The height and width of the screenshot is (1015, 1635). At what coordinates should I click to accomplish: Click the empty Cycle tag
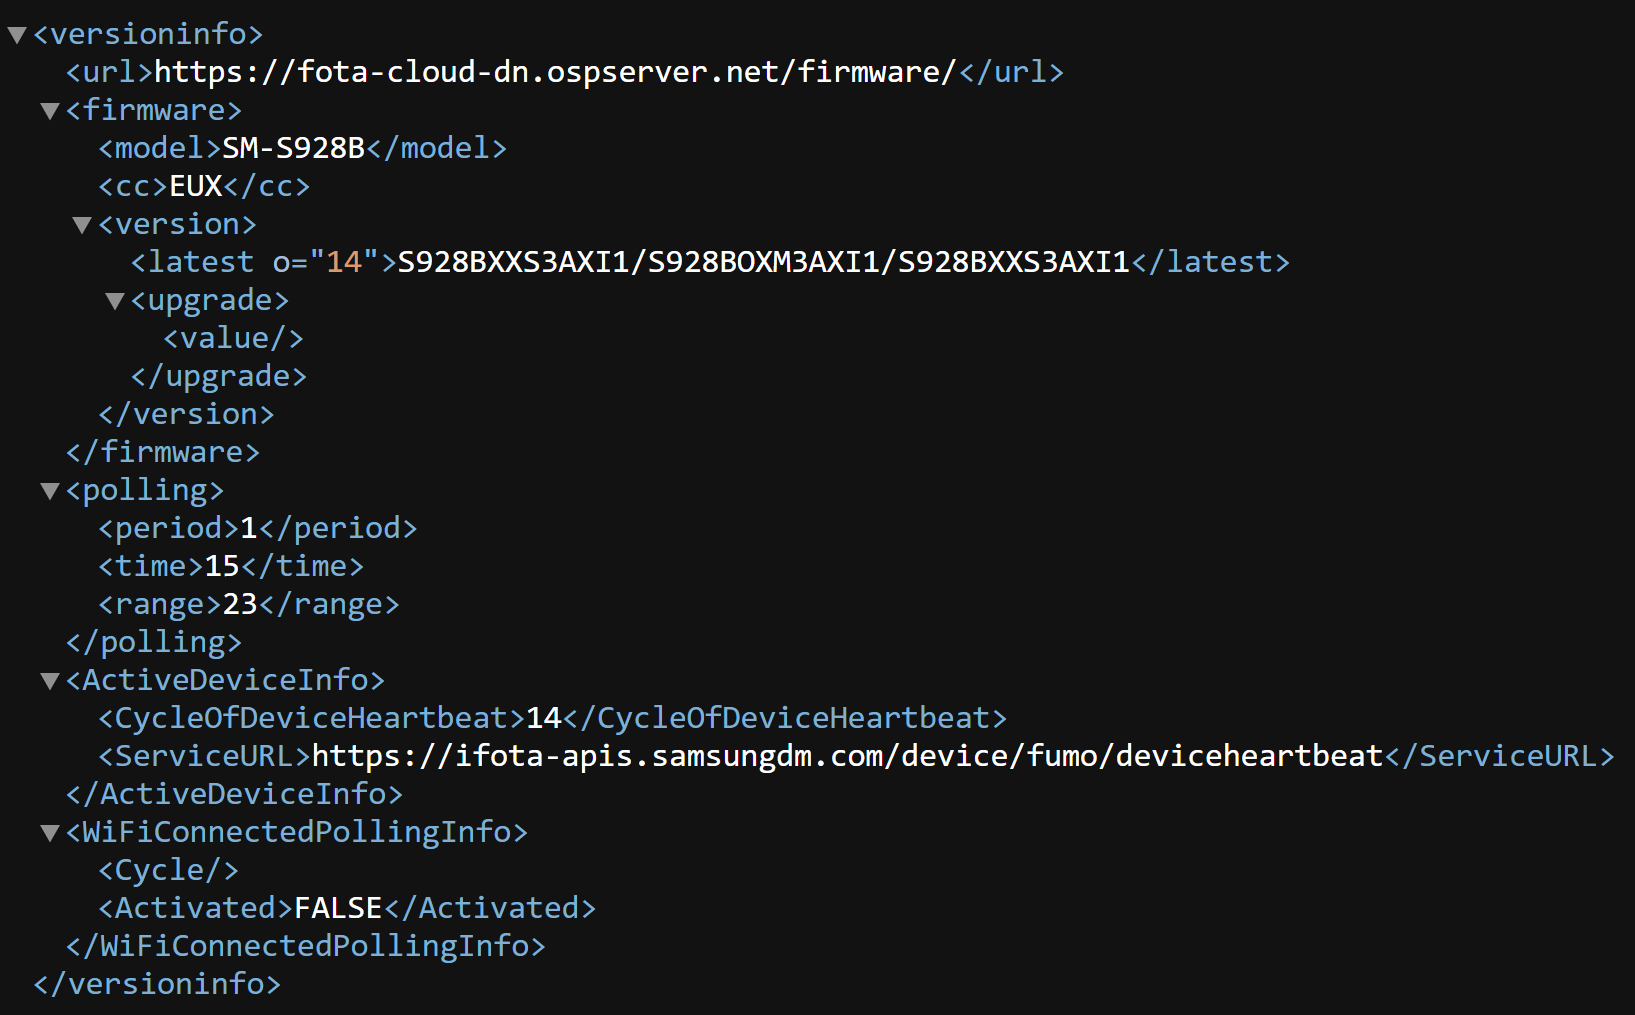(x=168, y=870)
